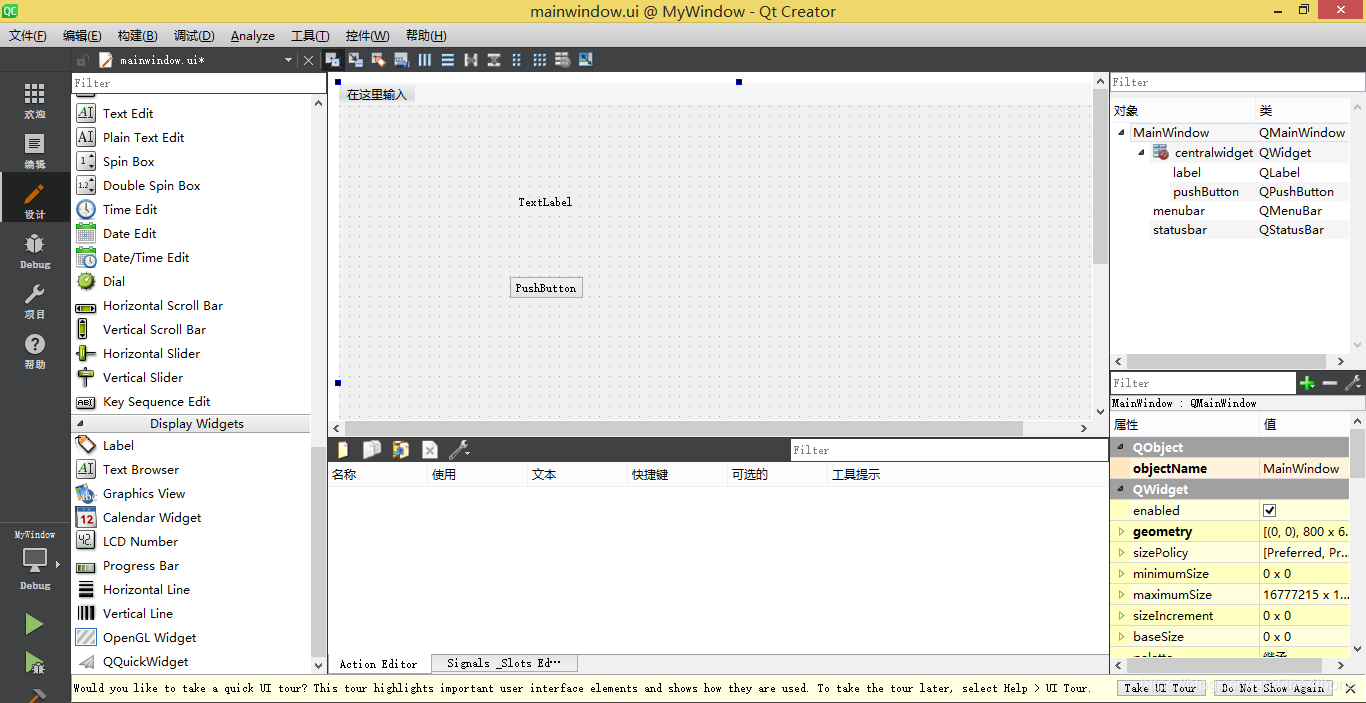1366x703 pixels.
Task: Click 在这里输入 menu placeholder on form
Action: coord(377,95)
